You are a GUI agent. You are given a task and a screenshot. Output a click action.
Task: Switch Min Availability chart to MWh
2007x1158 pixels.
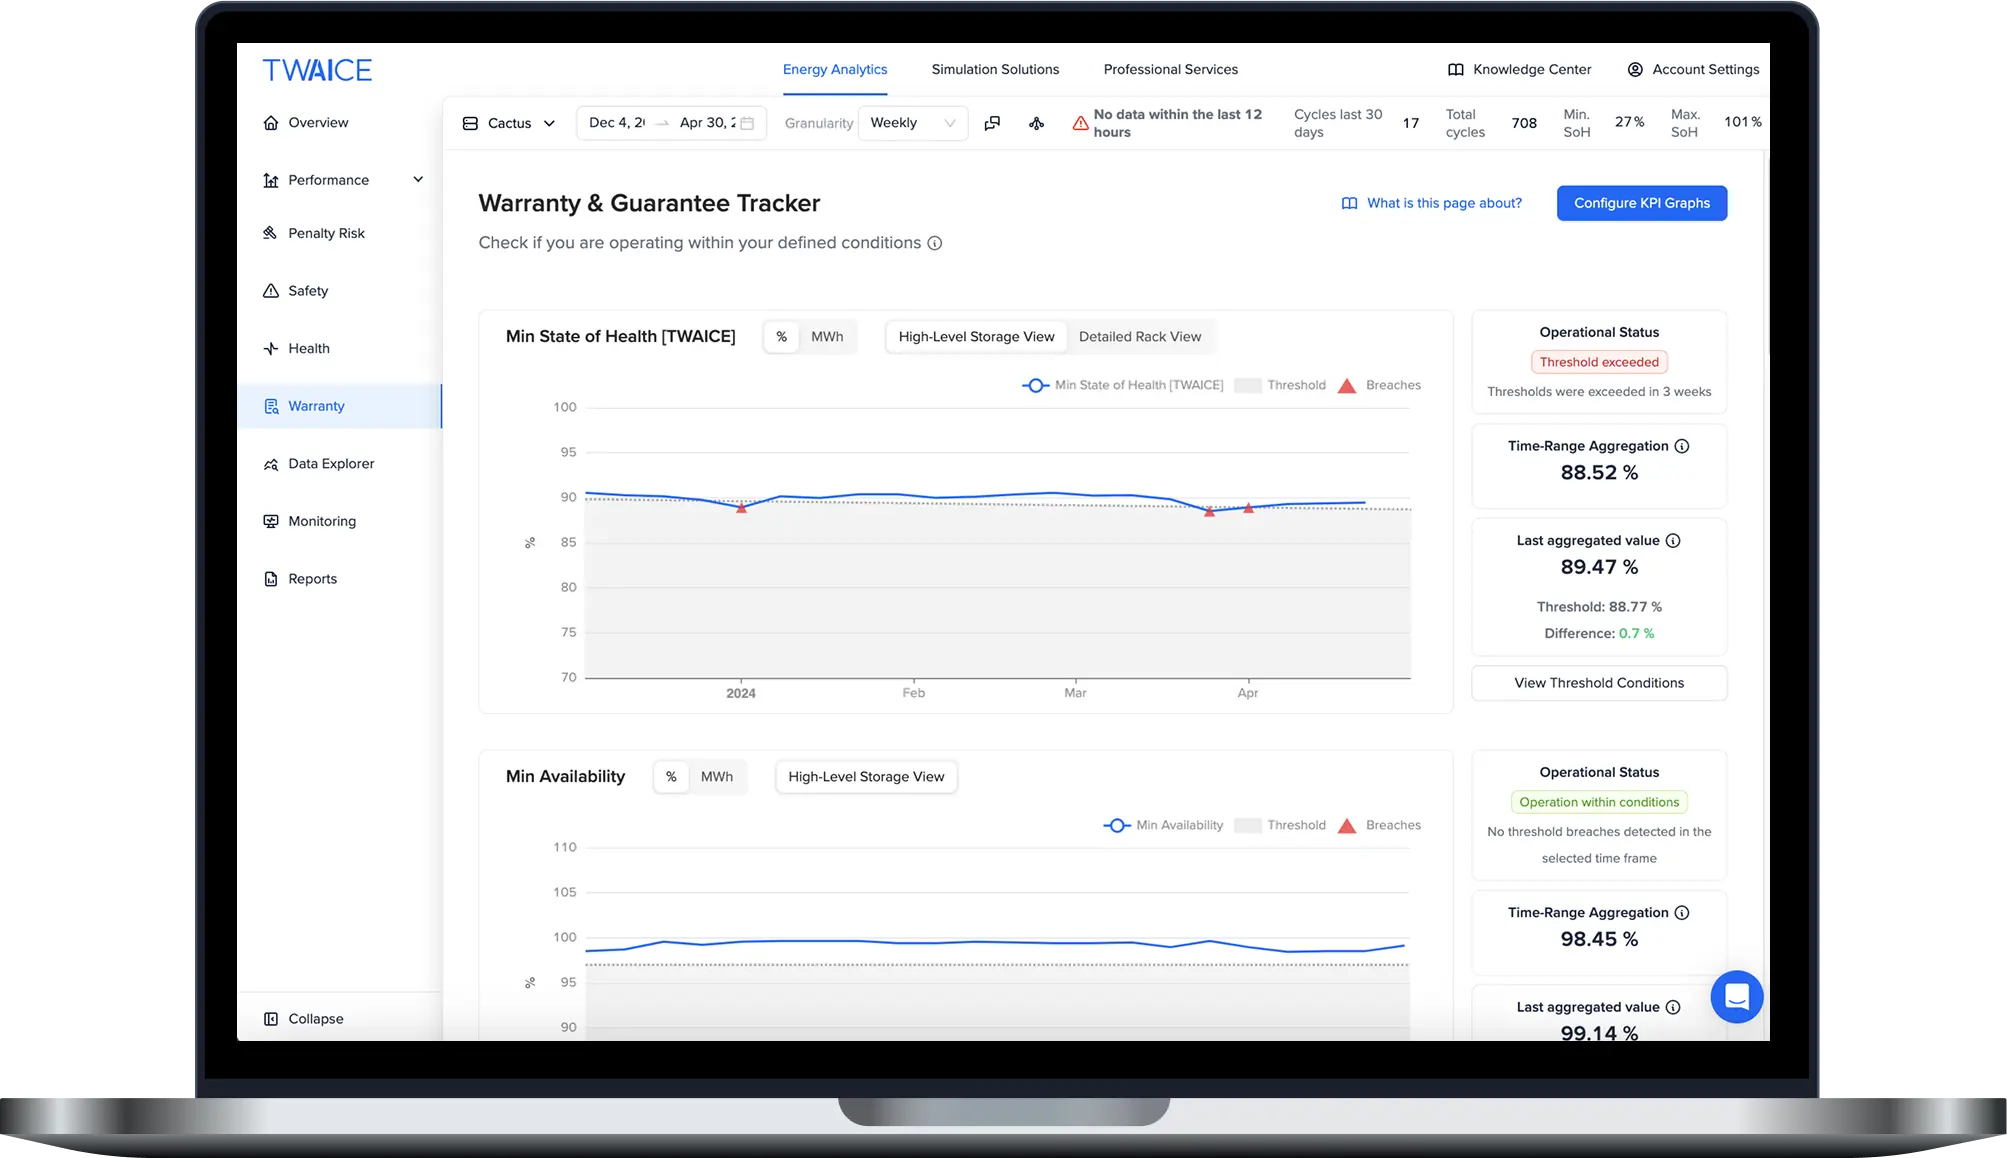(x=716, y=777)
